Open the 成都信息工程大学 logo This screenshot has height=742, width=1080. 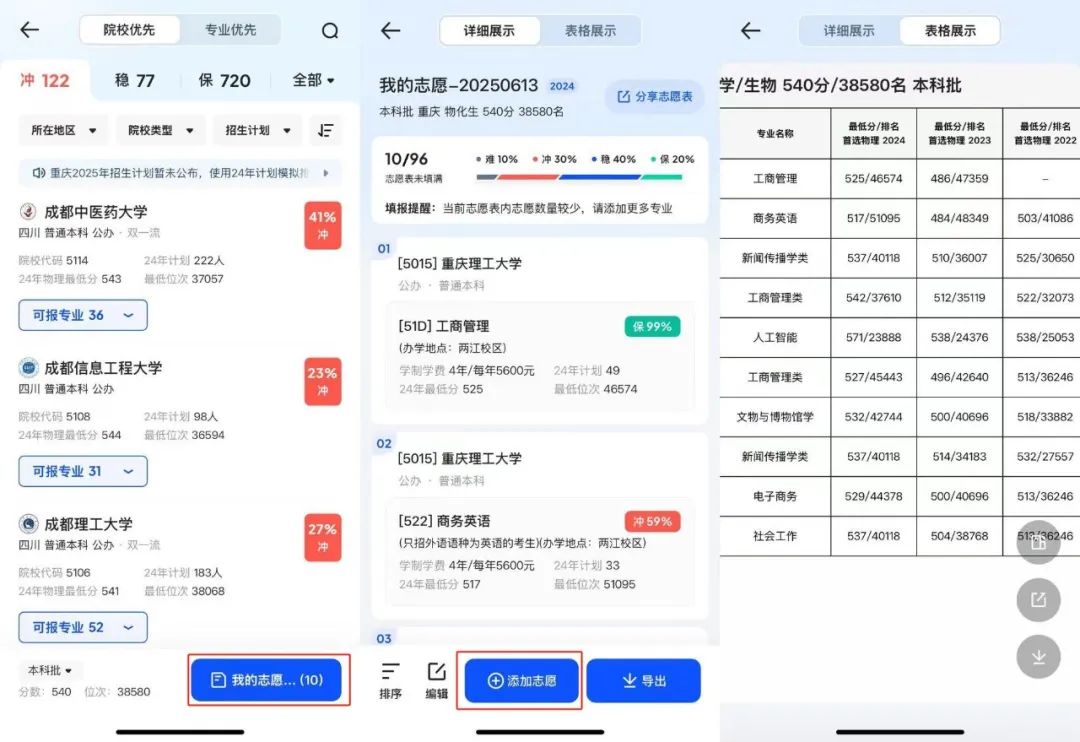tap(28, 367)
